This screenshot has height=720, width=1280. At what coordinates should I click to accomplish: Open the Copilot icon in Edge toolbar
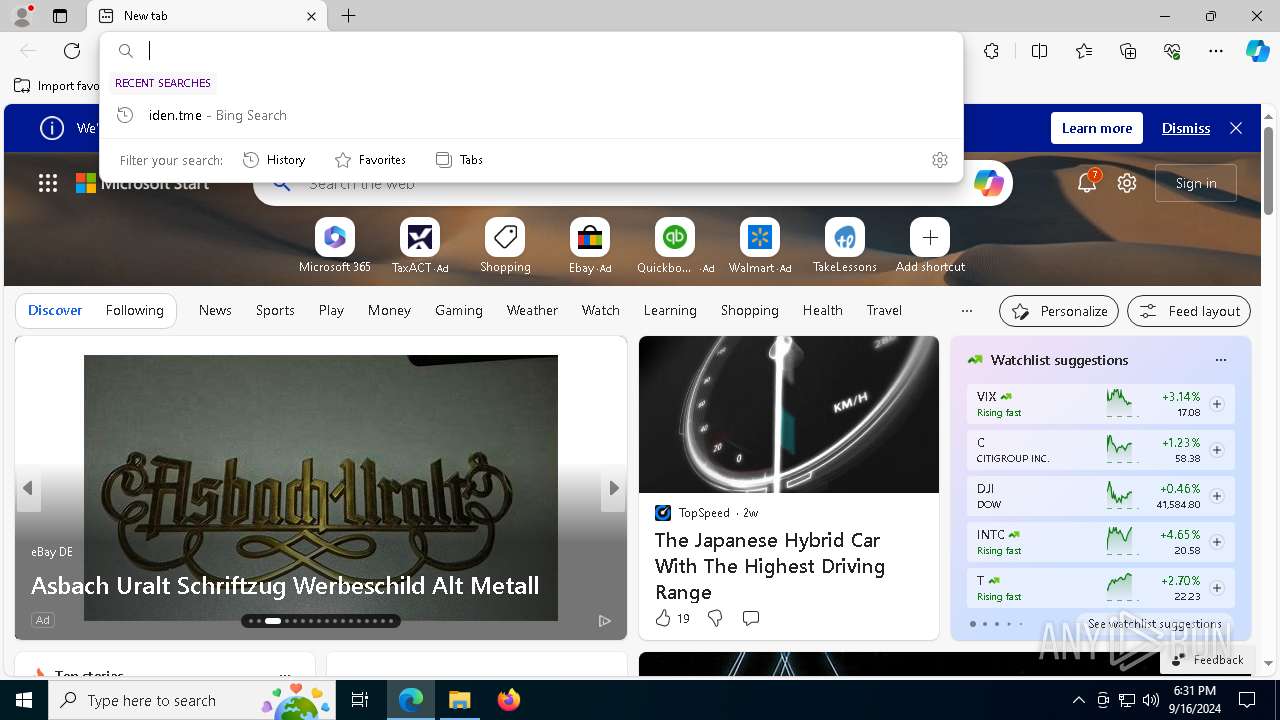[1257, 51]
